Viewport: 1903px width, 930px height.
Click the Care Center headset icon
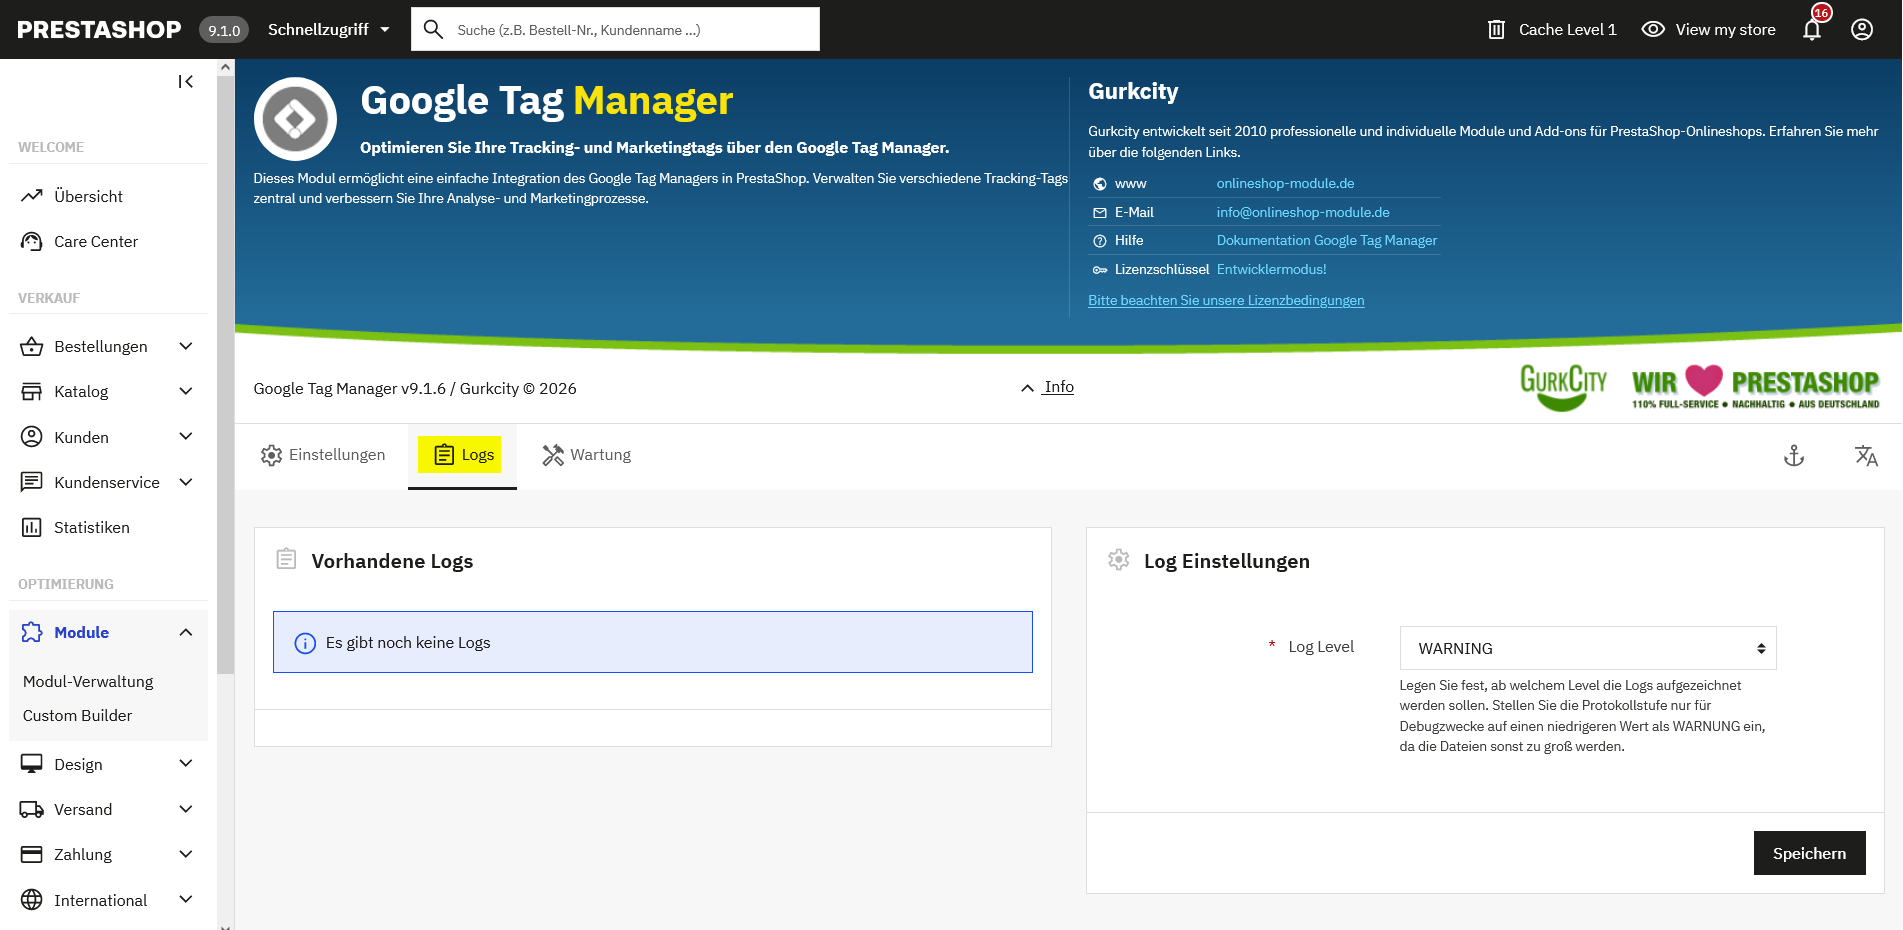(x=32, y=241)
